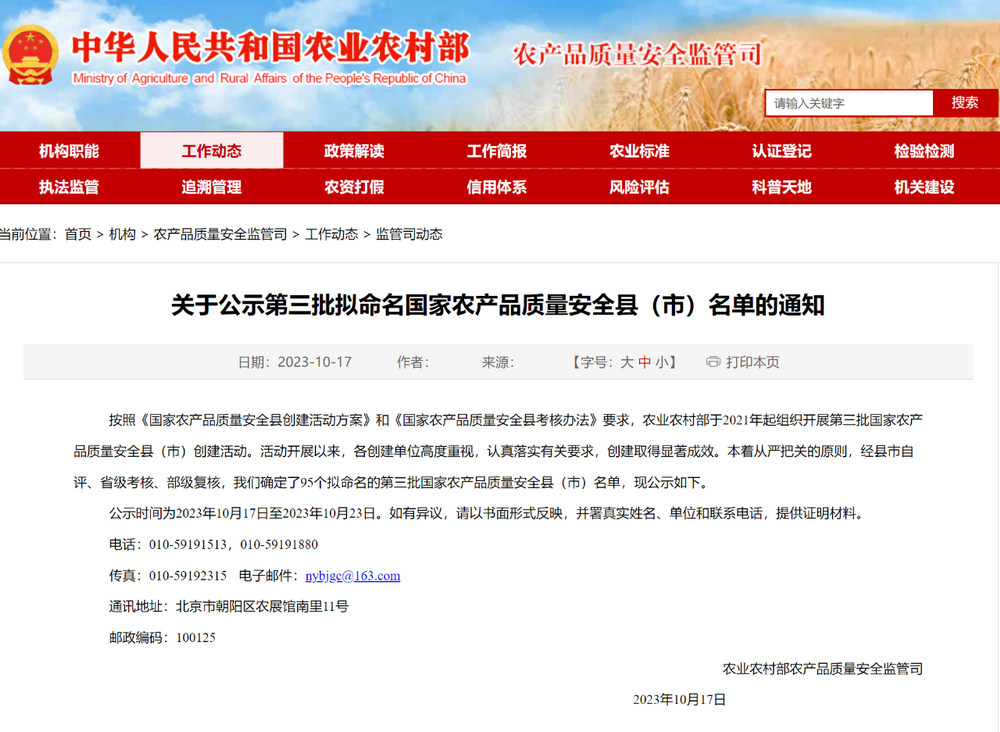Click the ministry title 中华人民共和国农业农村部
This screenshot has height=732, width=1000.
(271, 48)
